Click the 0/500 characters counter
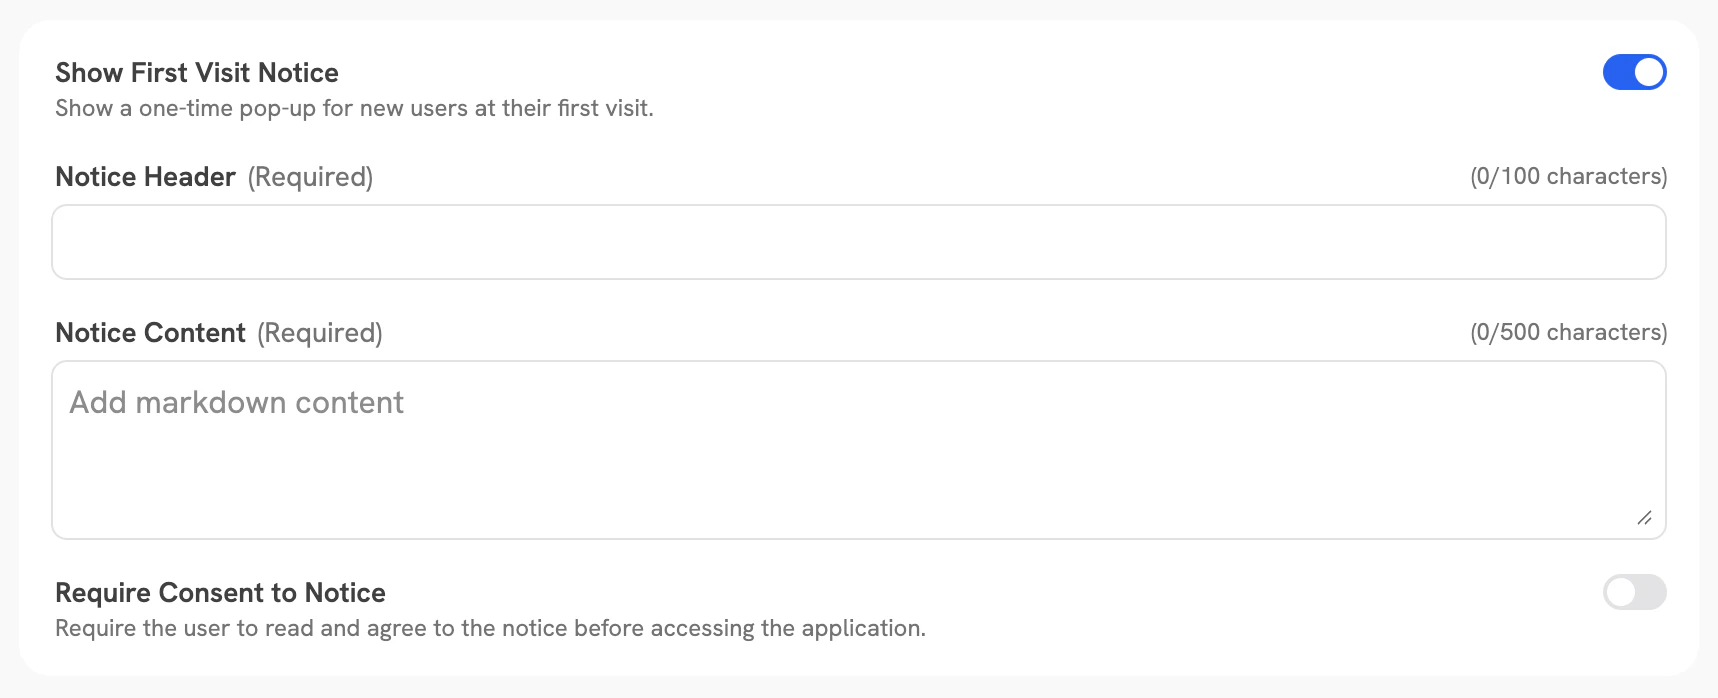The width and height of the screenshot is (1718, 698). click(x=1569, y=332)
